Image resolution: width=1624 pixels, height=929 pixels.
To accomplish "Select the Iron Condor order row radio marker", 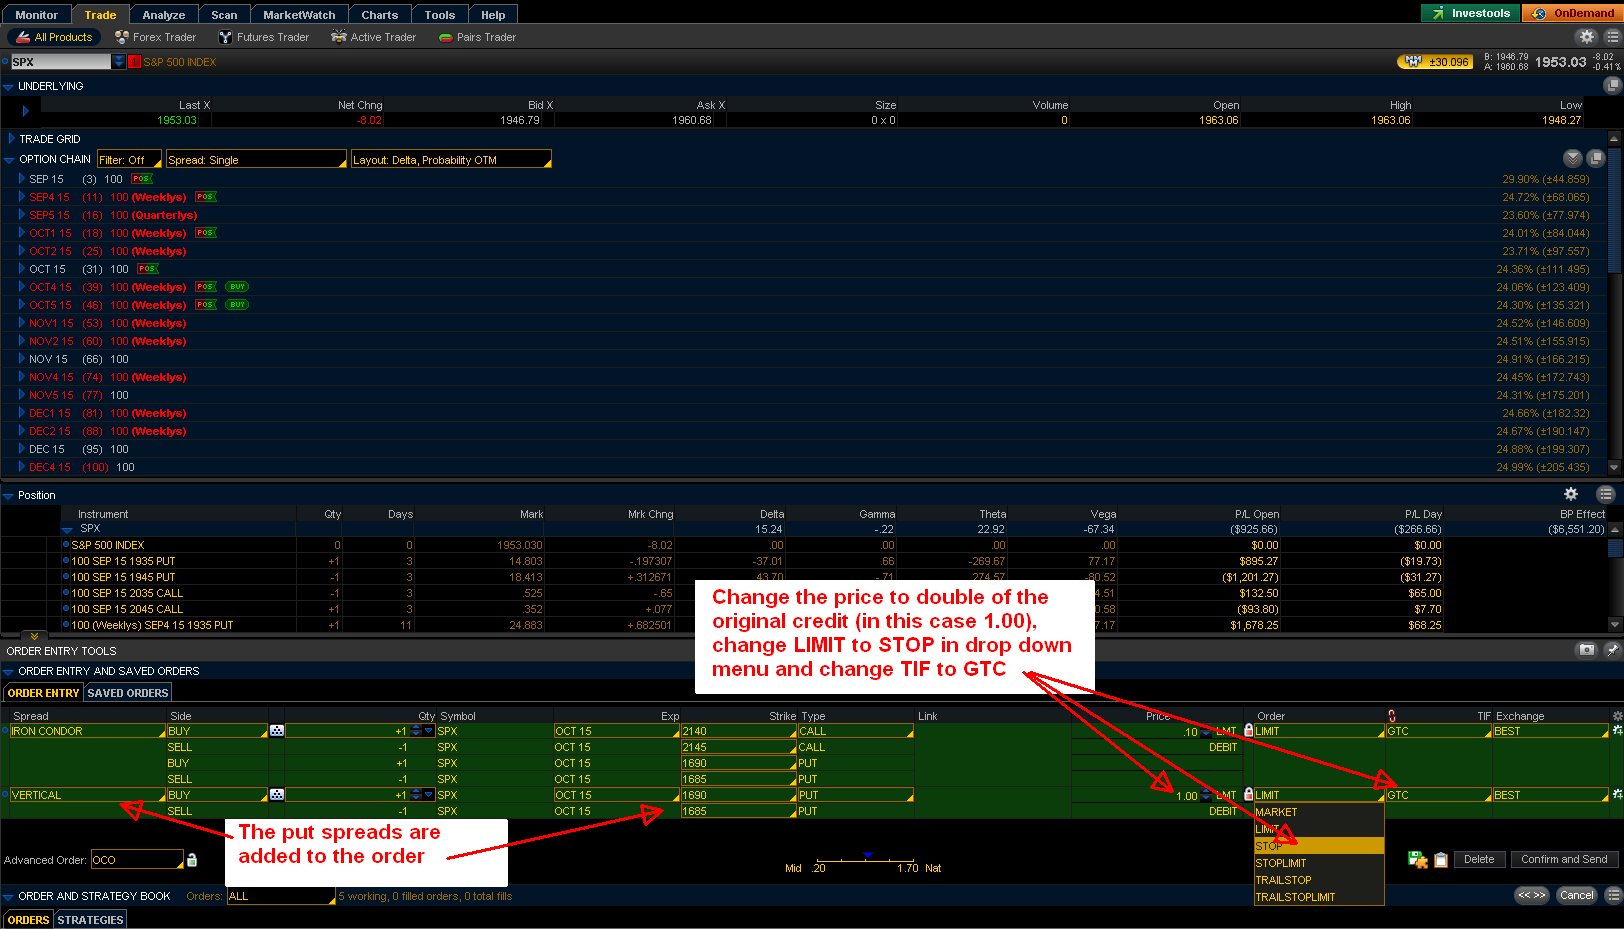I will tap(6, 731).
